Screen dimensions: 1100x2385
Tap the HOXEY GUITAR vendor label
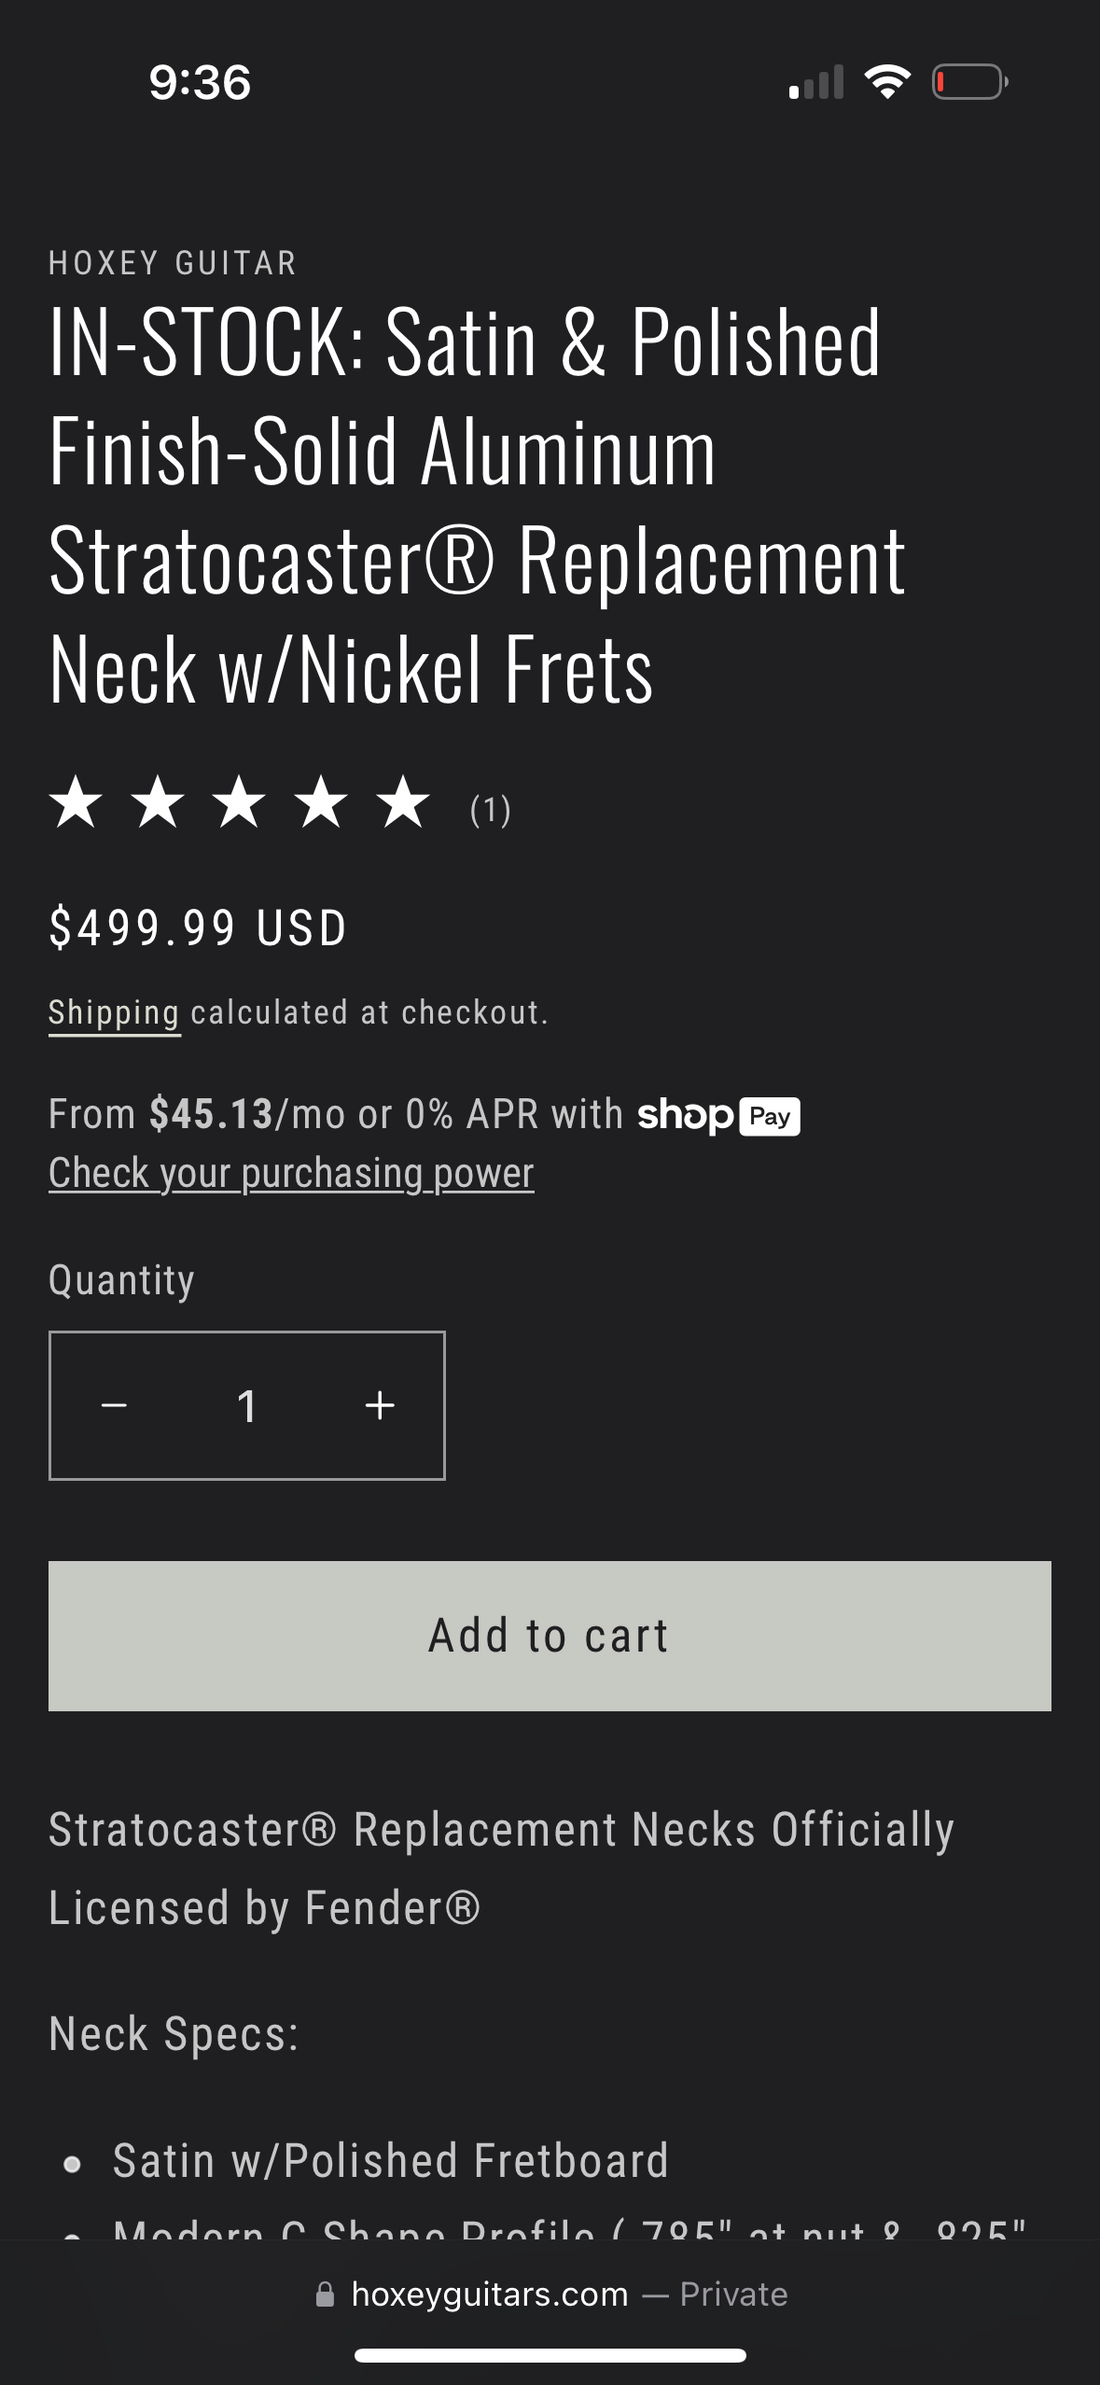coord(173,263)
